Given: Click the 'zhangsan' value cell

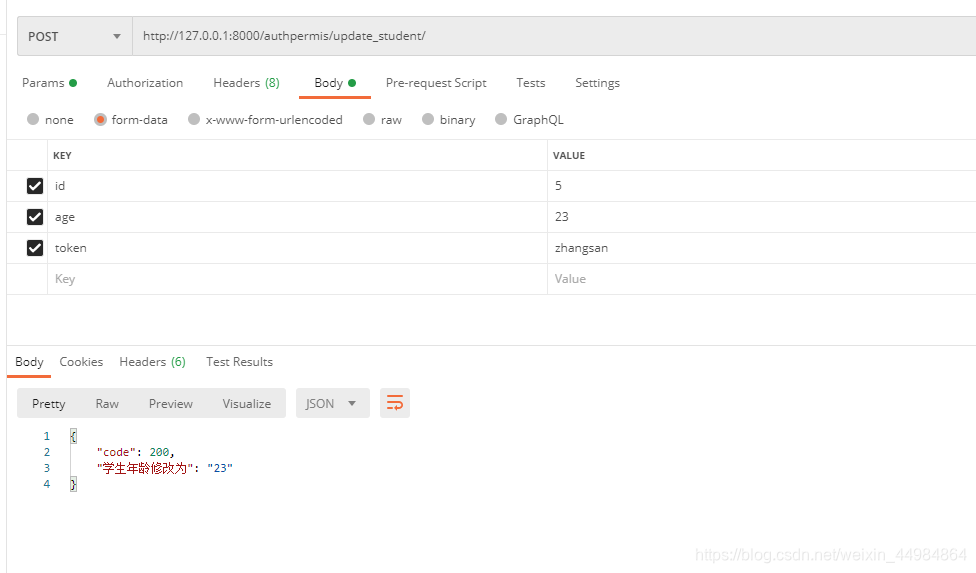Looking at the screenshot, I should click(762, 248).
